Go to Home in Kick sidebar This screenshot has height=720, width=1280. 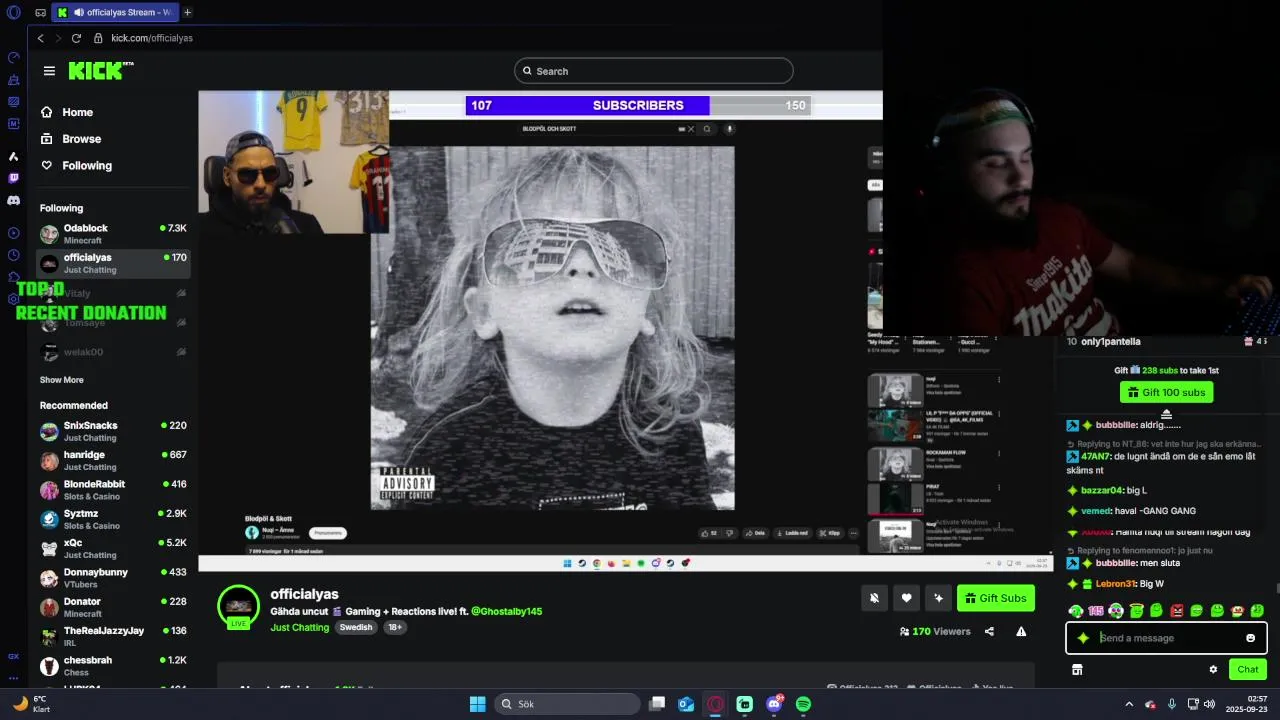click(x=77, y=112)
